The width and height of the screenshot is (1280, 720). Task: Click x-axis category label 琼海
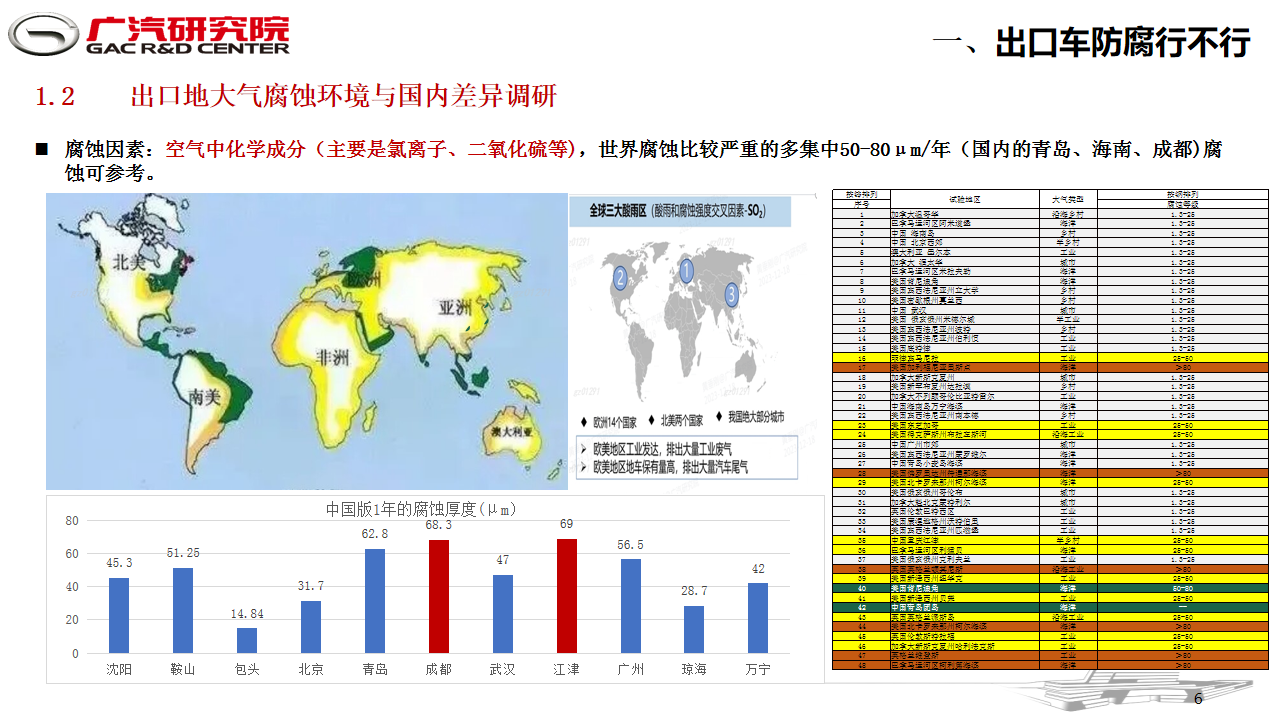tap(694, 669)
